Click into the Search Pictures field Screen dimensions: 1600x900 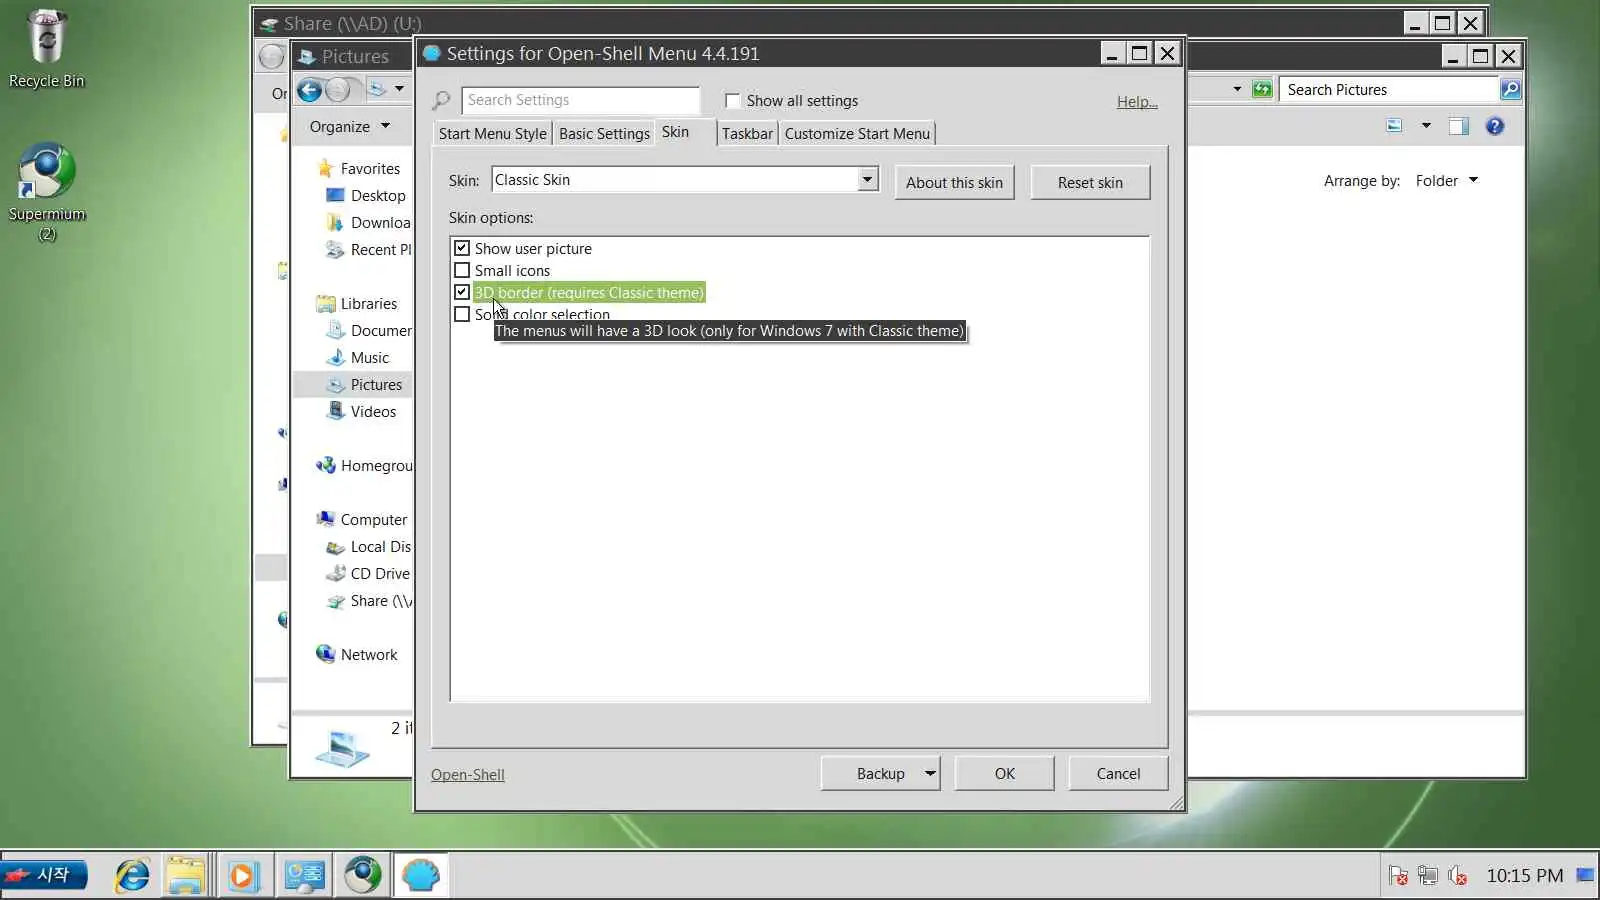tap(1390, 90)
